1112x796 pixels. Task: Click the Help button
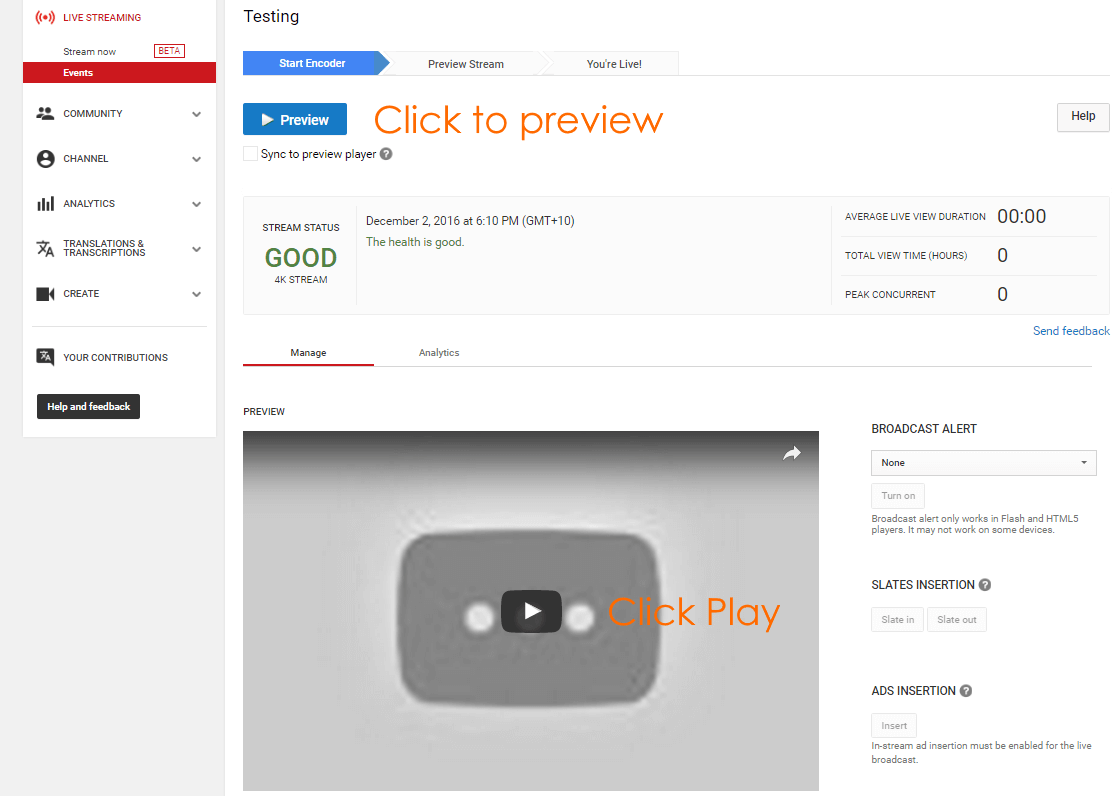point(1083,116)
